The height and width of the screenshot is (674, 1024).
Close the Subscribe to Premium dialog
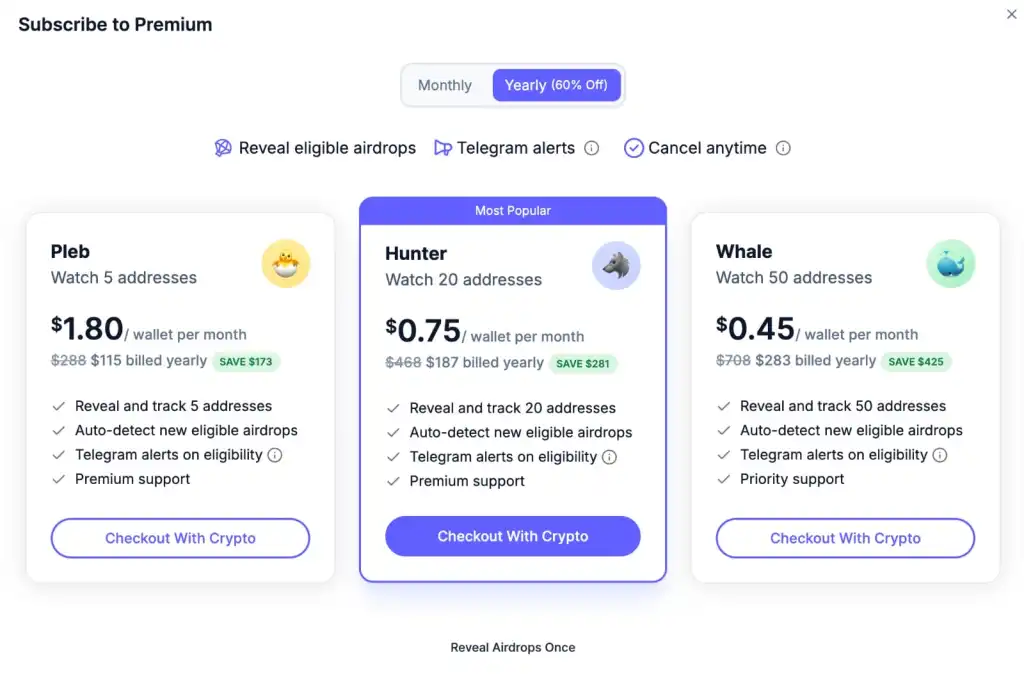point(1010,14)
